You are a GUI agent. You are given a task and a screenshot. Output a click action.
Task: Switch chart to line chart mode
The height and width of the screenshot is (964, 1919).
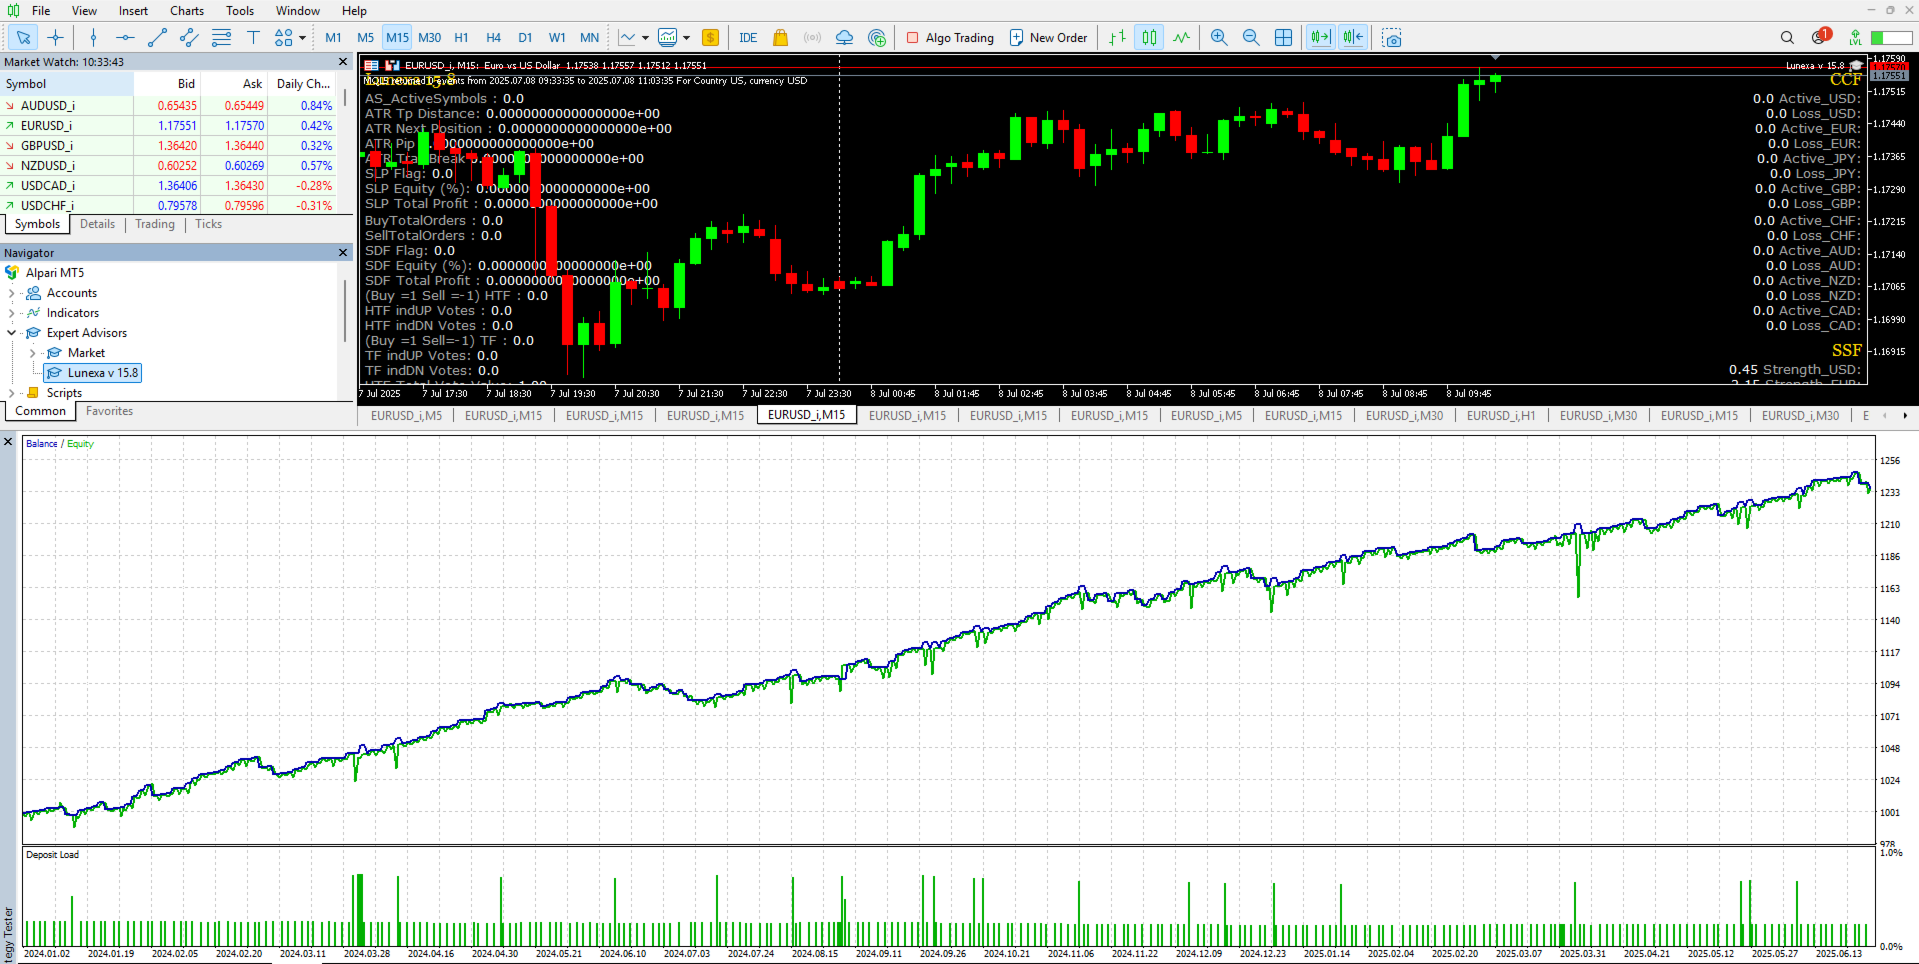tap(1182, 38)
